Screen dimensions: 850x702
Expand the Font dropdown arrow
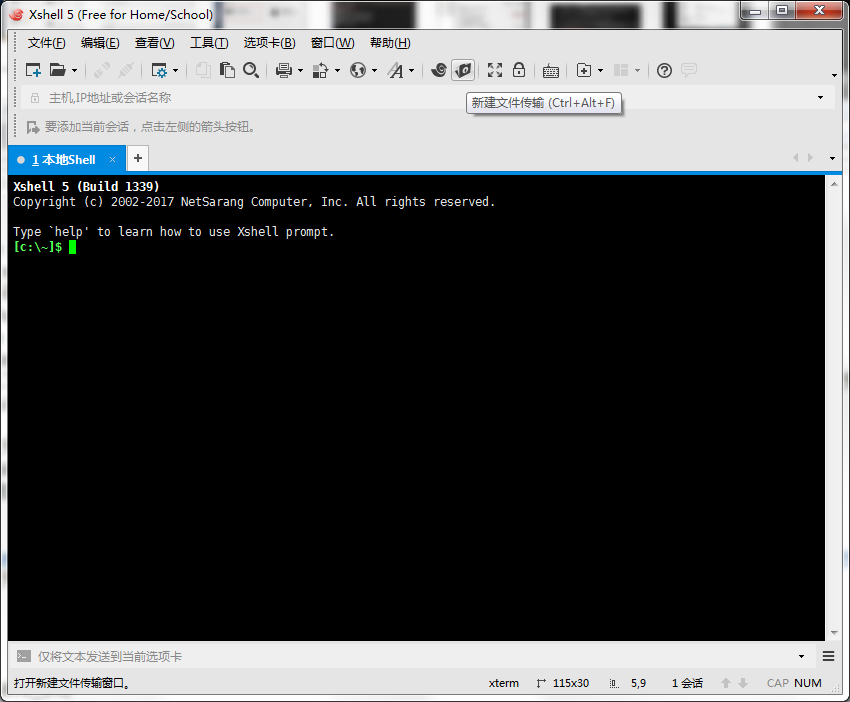pyautogui.click(x=412, y=70)
